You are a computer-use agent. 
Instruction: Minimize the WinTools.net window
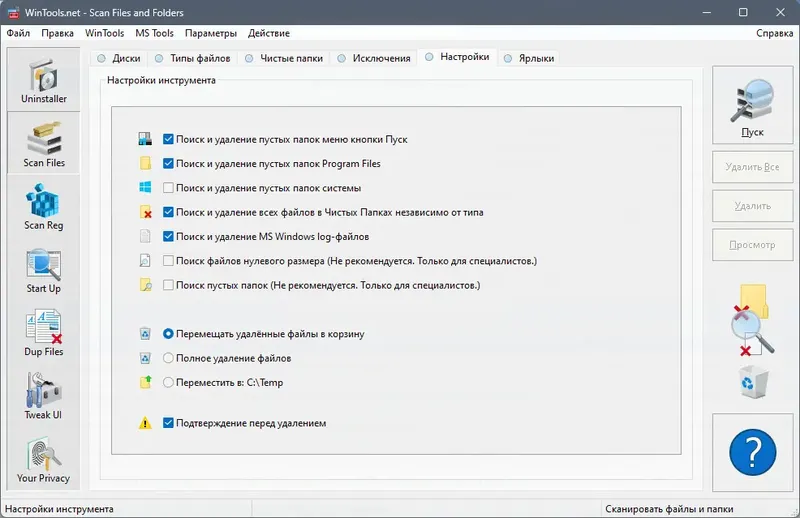(x=707, y=12)
